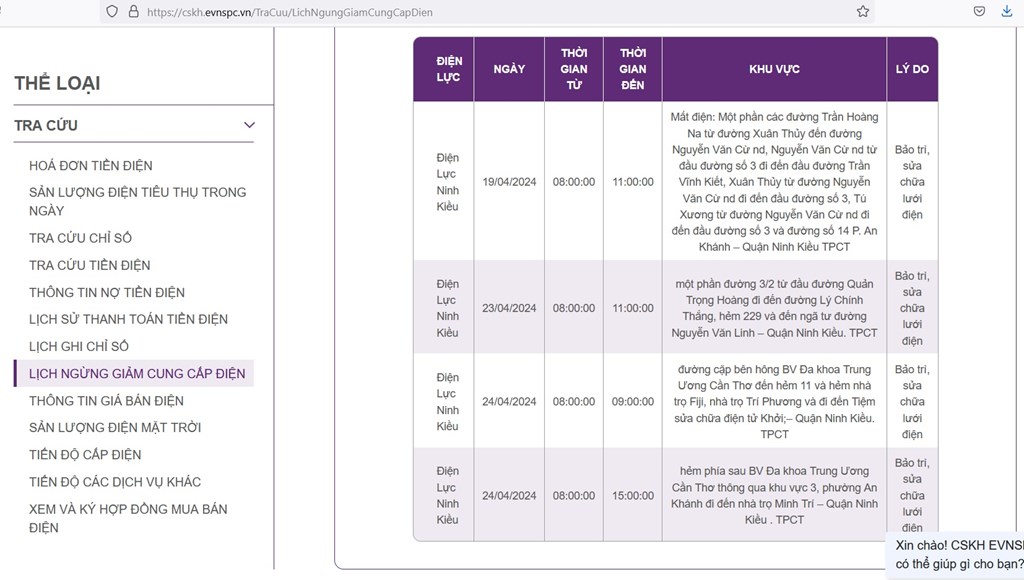The image size is (1024, 580).
Task: Open the Pocket save icon
Action: (979, 12)
